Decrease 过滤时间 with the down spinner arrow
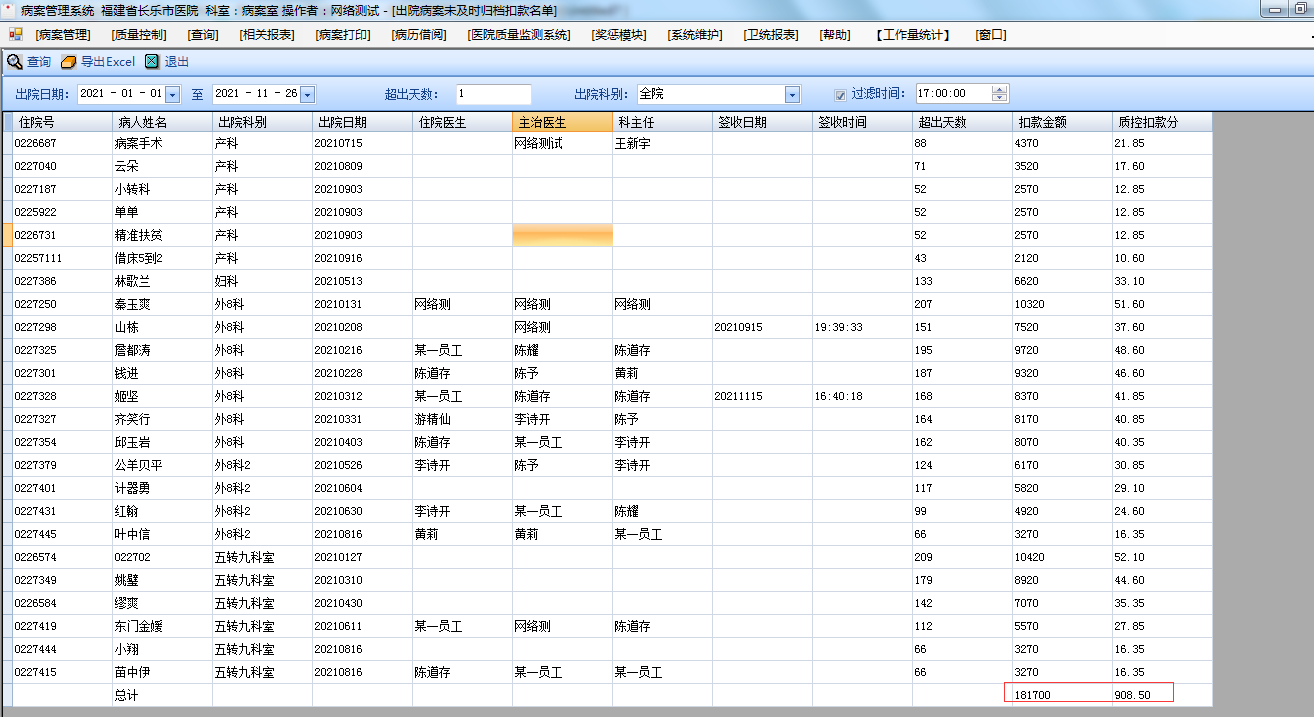Screen dimensions: 1314x717 [1000, 98]
